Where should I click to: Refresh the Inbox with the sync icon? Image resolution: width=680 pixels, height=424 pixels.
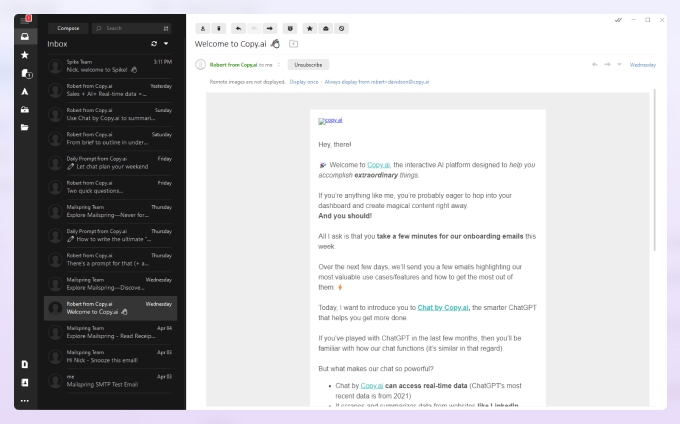154,44
